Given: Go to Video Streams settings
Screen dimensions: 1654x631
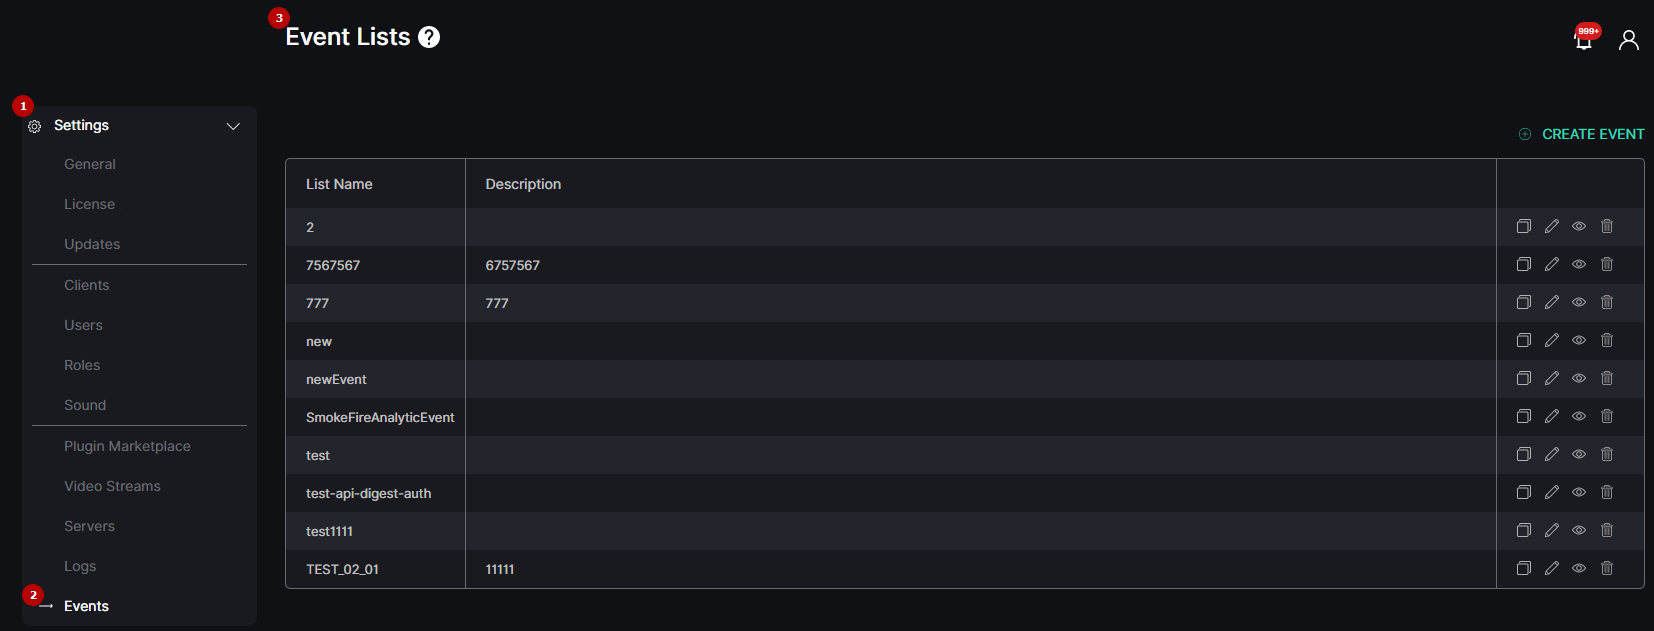Looking at the screenshot, I should tap(112, 486).
